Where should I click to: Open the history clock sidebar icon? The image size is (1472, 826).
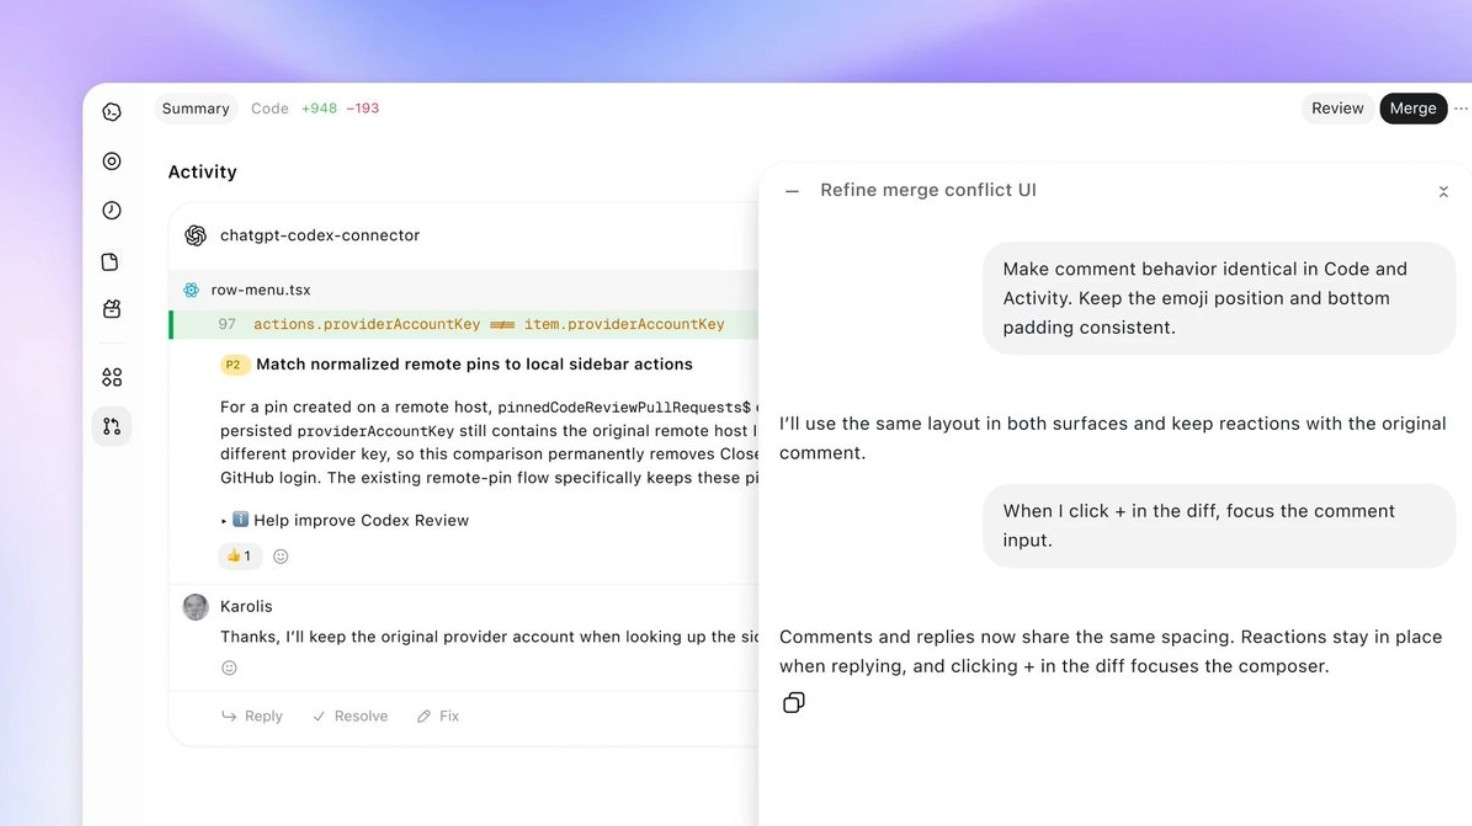[112, 210]
